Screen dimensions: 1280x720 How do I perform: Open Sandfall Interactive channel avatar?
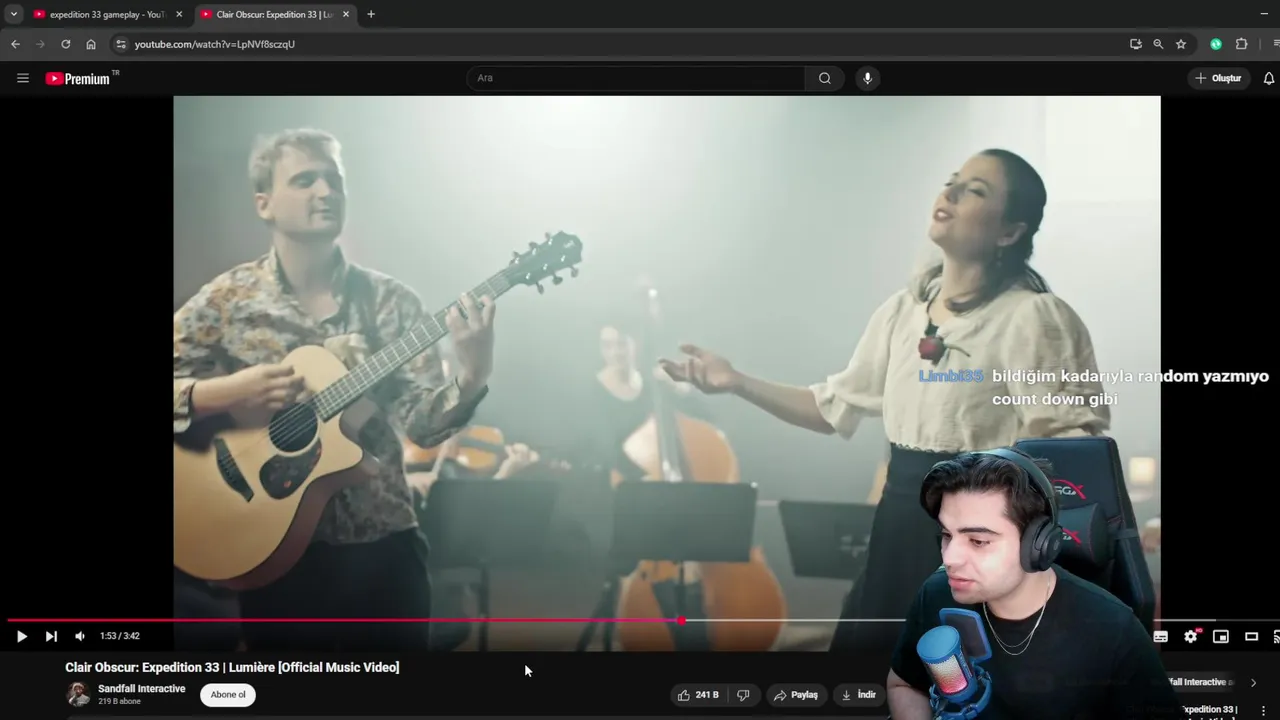pos(77,694)
